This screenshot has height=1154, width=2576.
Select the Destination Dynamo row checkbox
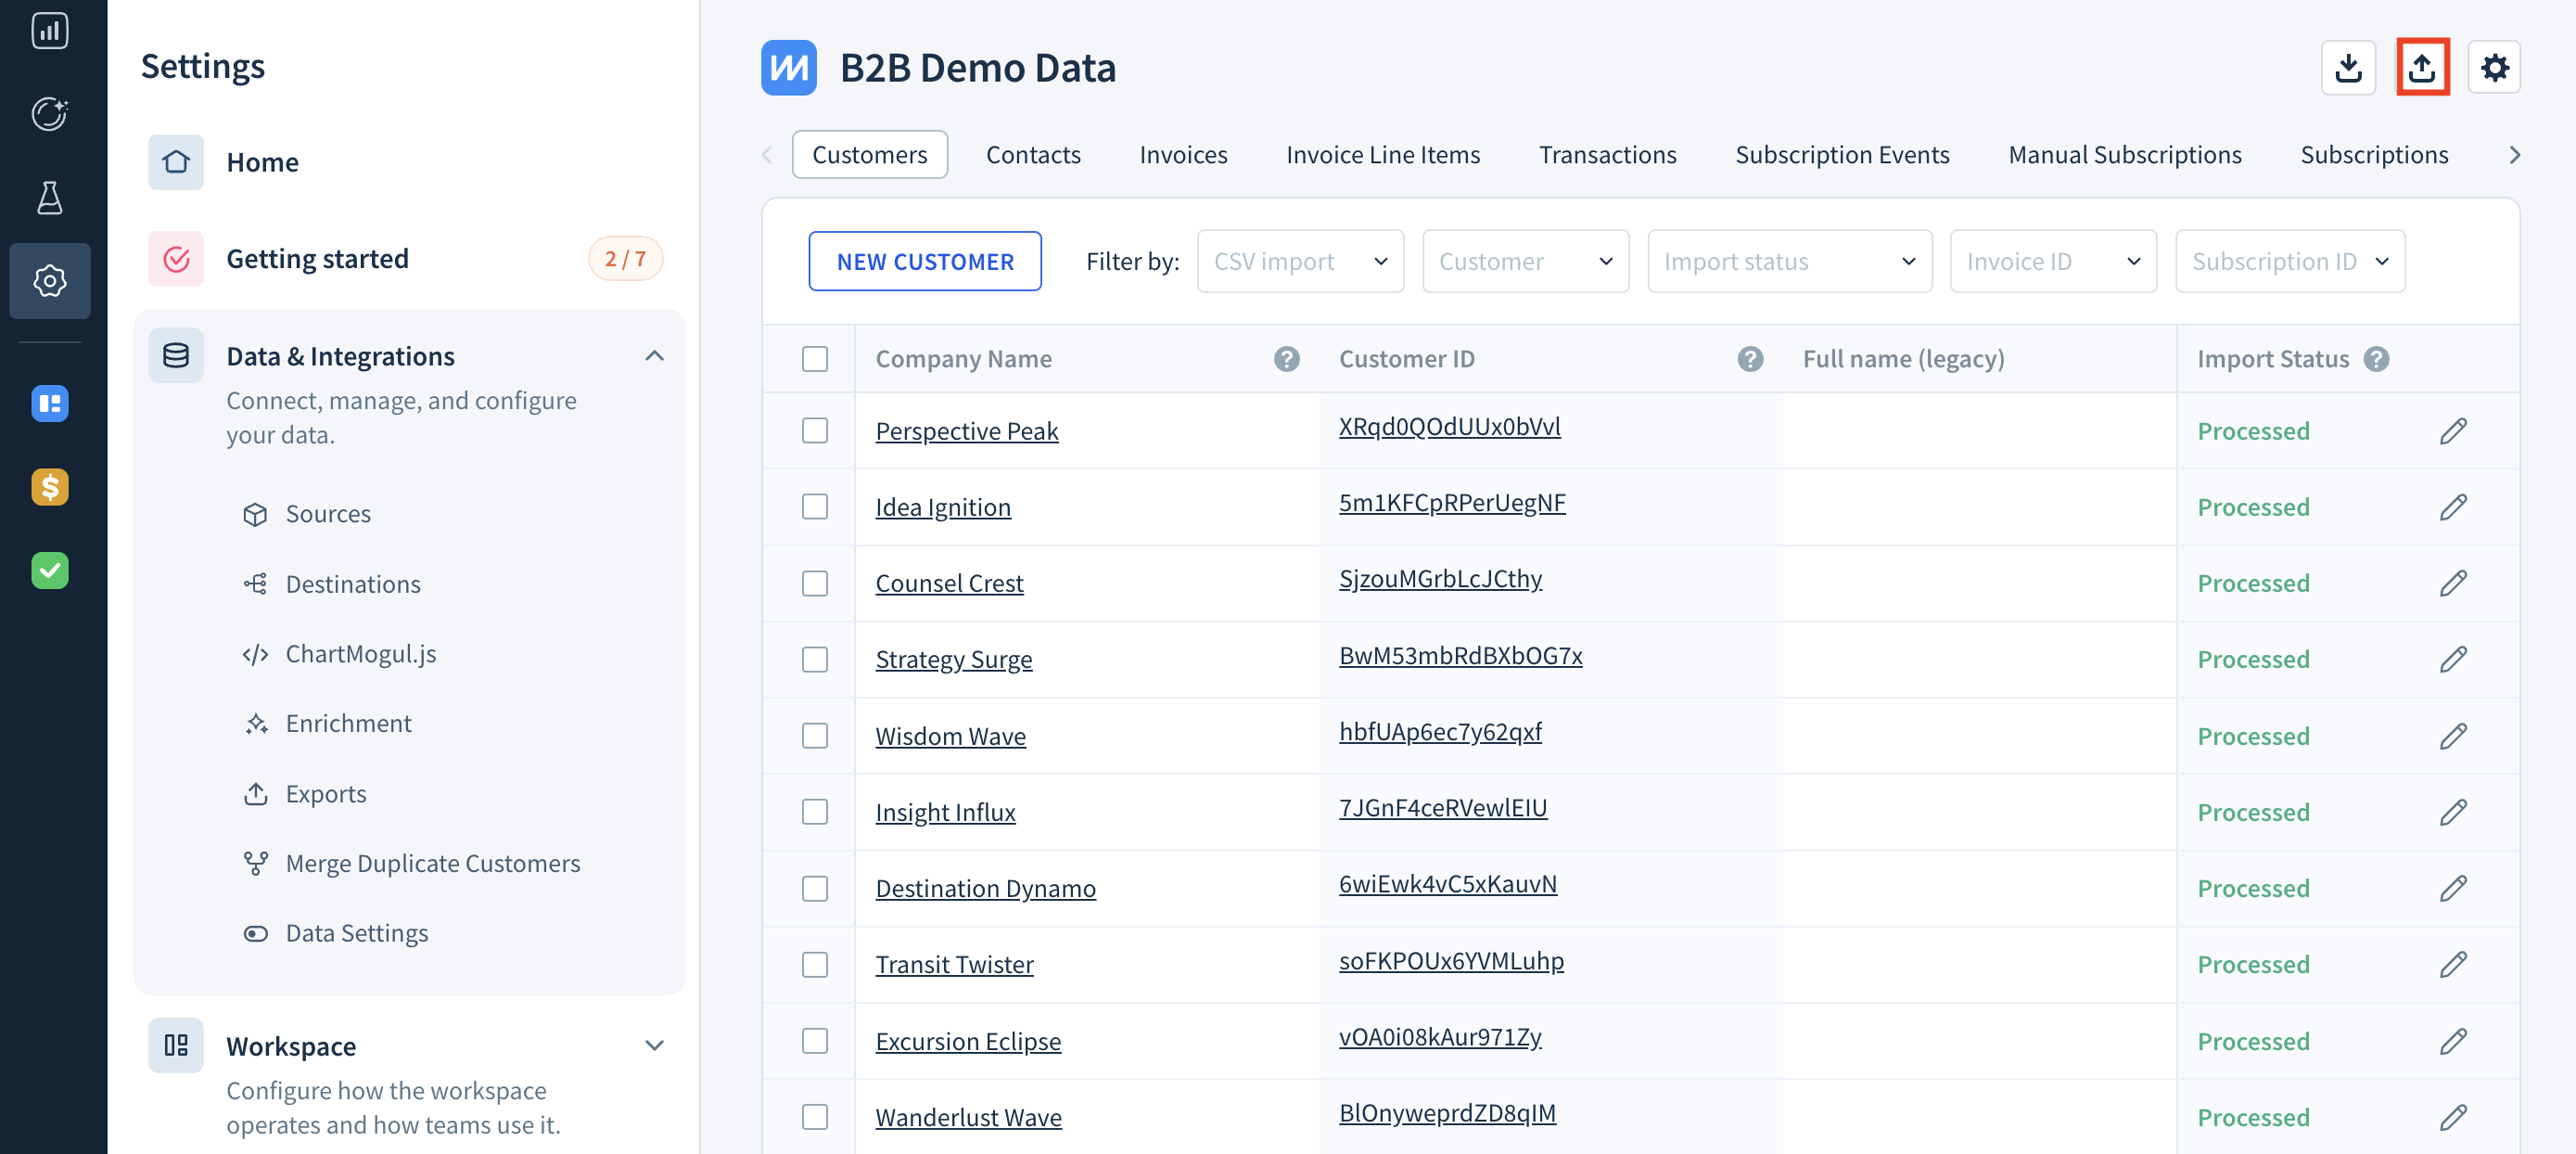point(815,889)
